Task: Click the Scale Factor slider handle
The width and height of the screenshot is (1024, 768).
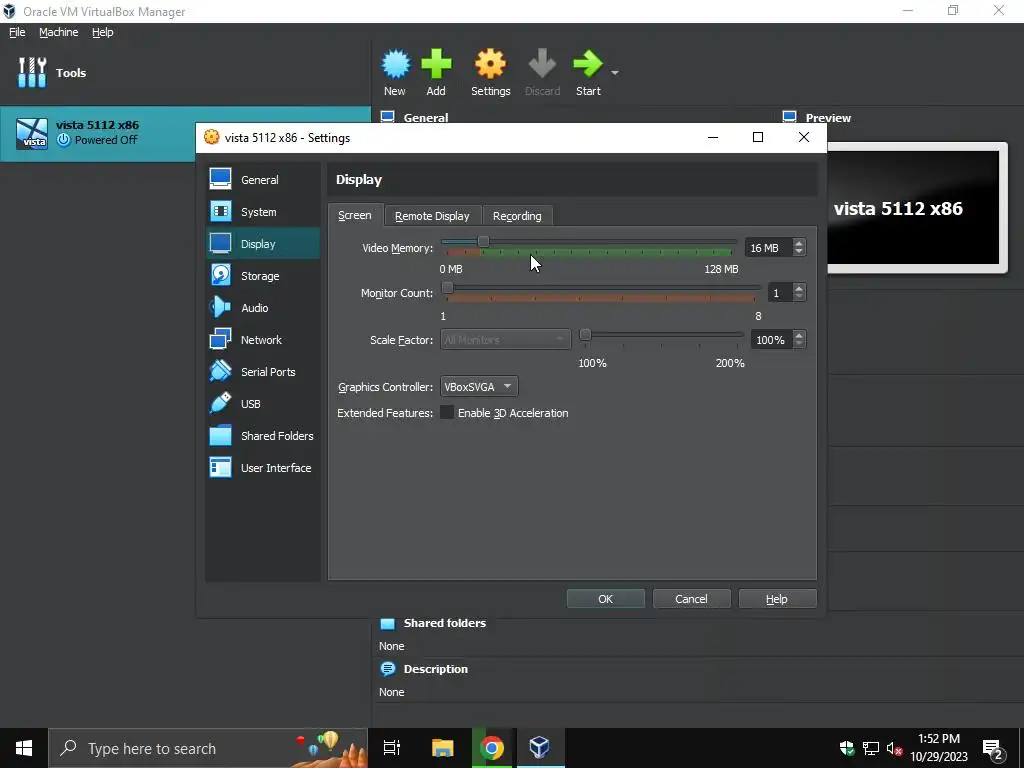Action: (x=585, y=334)
